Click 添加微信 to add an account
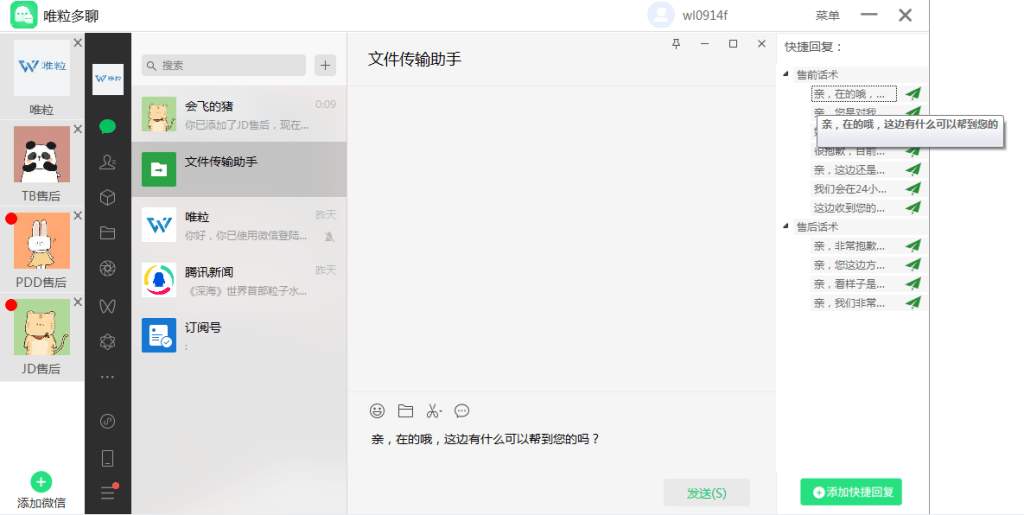The image size is (1024, 515). click(41, 490)
